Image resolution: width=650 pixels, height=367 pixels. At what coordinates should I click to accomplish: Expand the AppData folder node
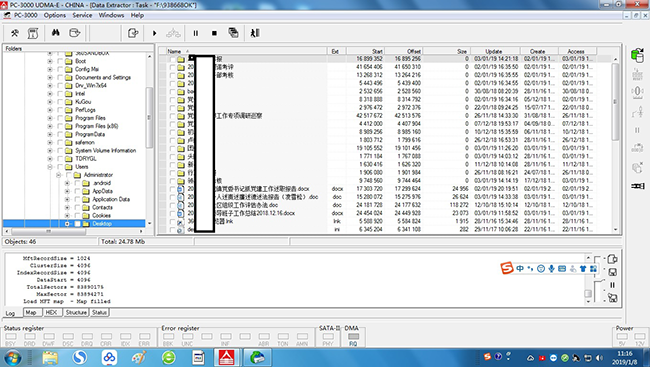tap(67, 191)
